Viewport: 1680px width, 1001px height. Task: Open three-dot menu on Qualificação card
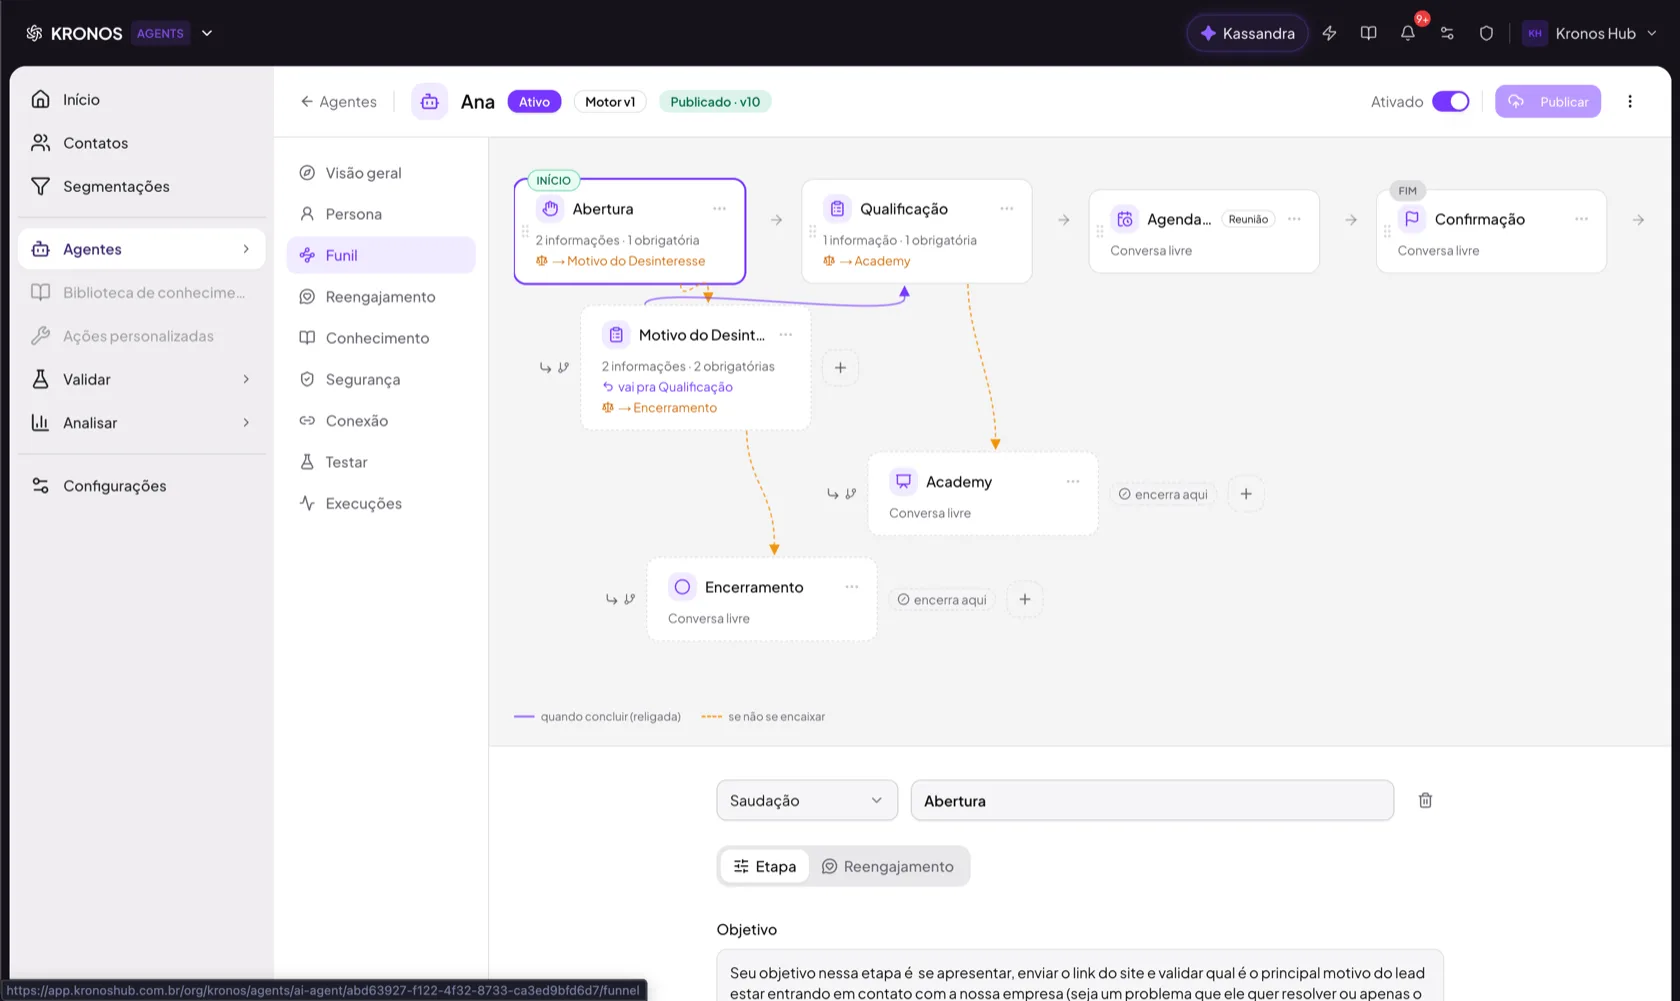coord(1006,209)
